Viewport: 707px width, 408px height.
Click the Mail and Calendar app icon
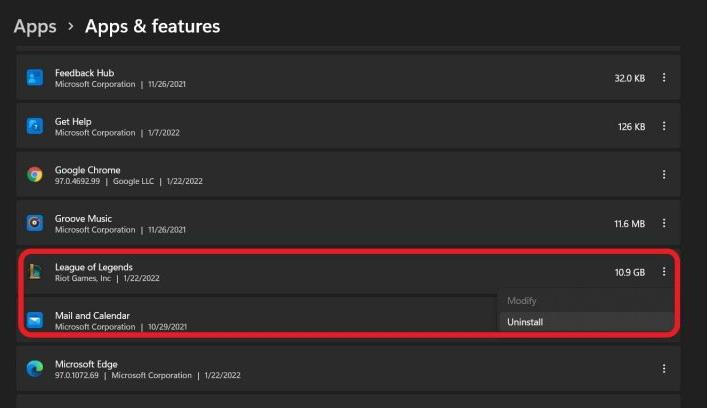coord(35,320)
